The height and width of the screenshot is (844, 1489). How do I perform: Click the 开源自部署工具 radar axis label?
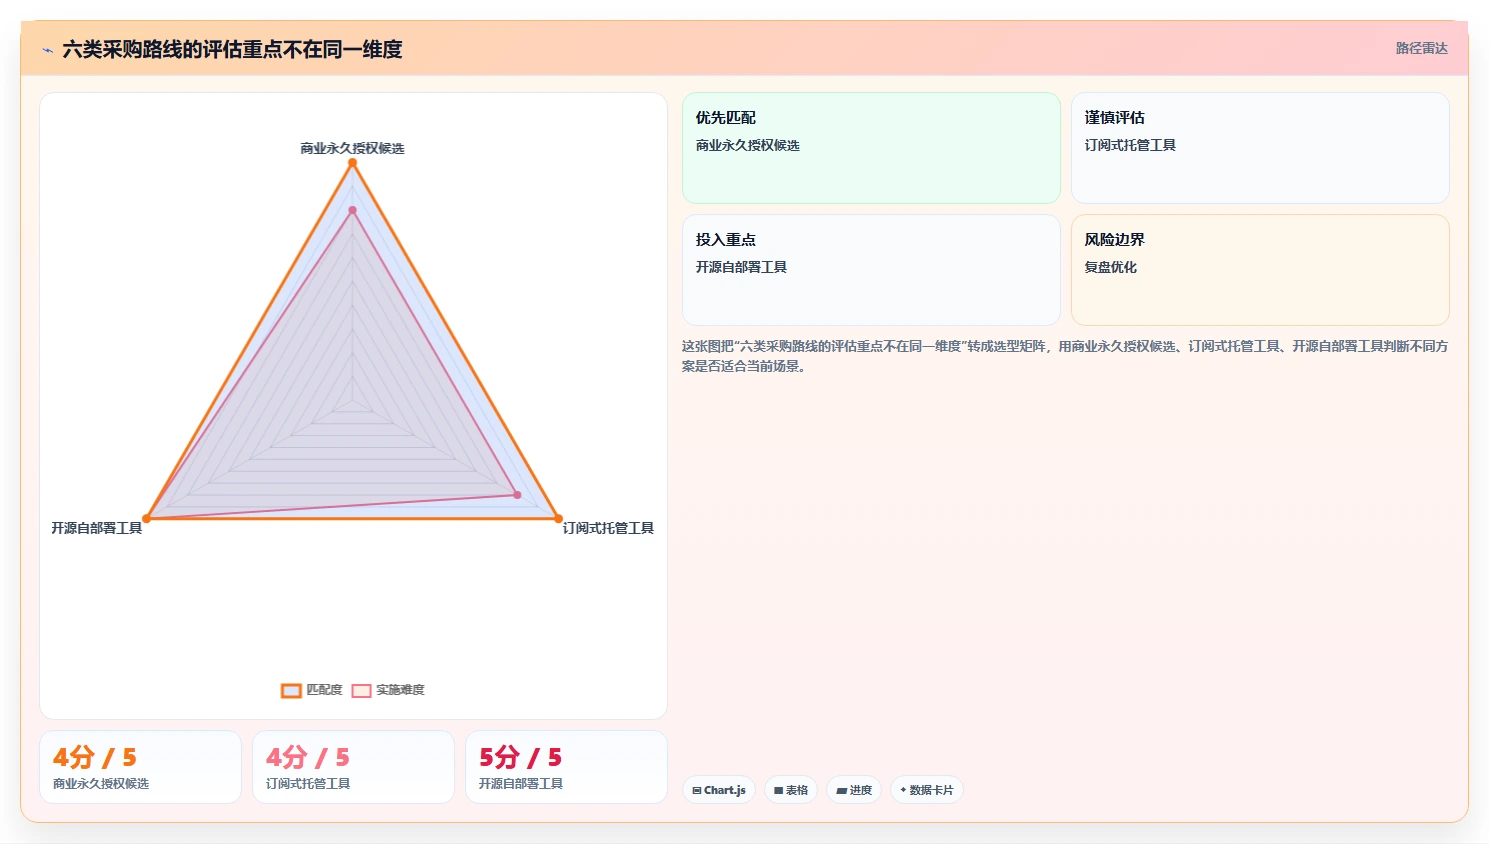97,528
